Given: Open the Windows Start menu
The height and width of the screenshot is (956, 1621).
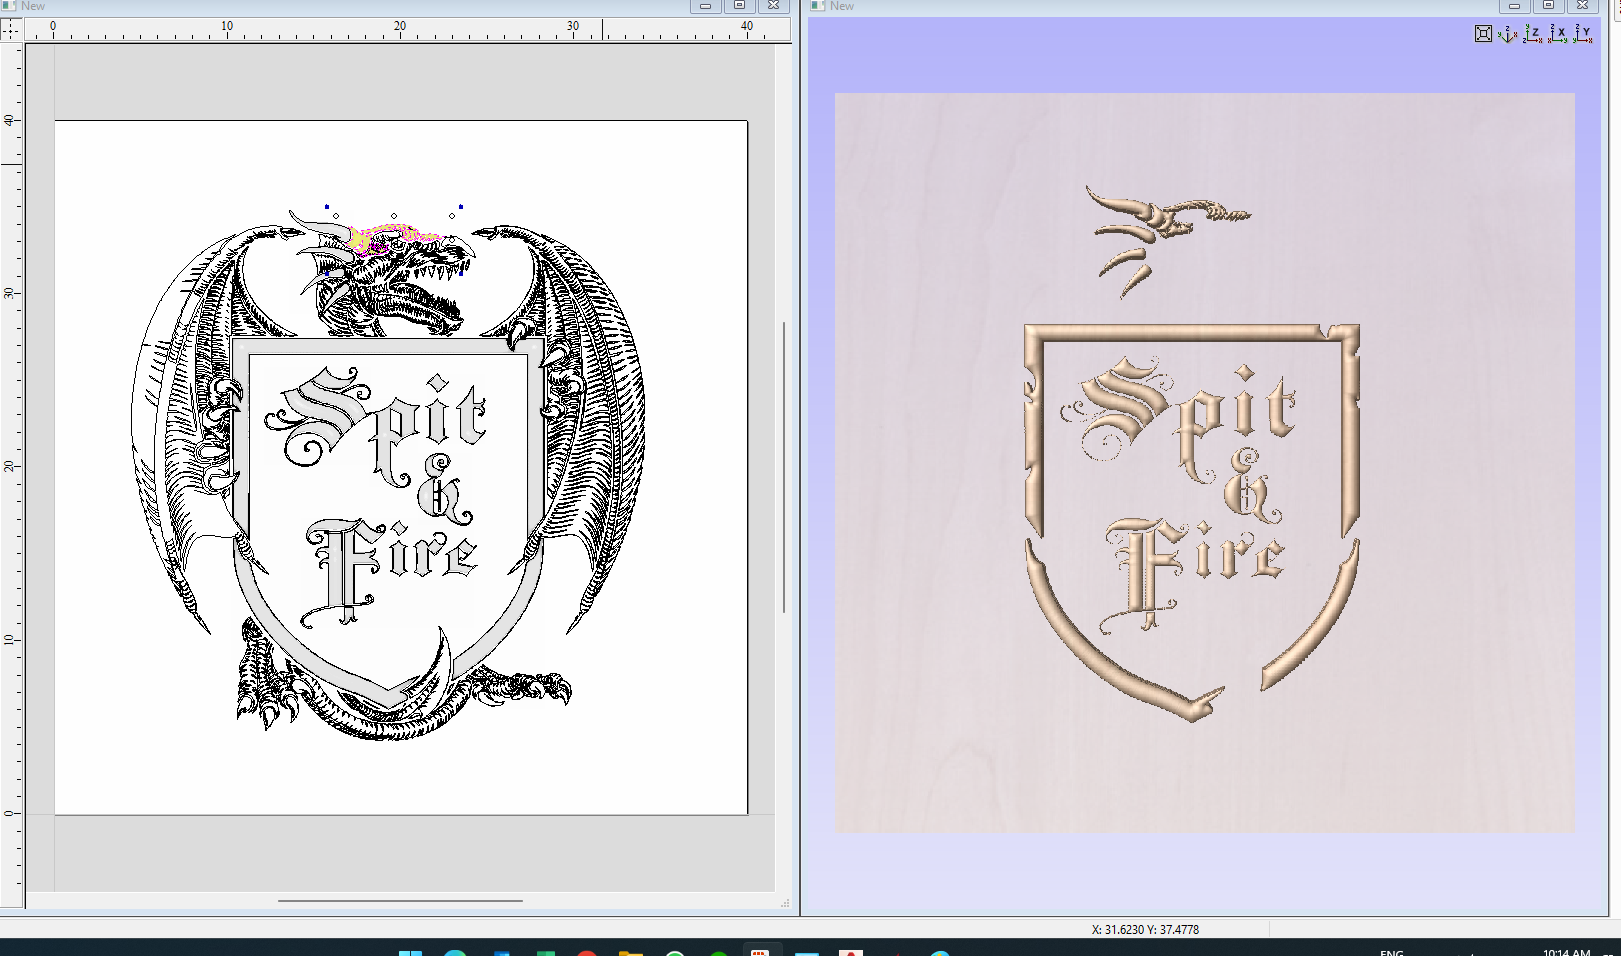Looking at the screenshot, I should (410, 952).
